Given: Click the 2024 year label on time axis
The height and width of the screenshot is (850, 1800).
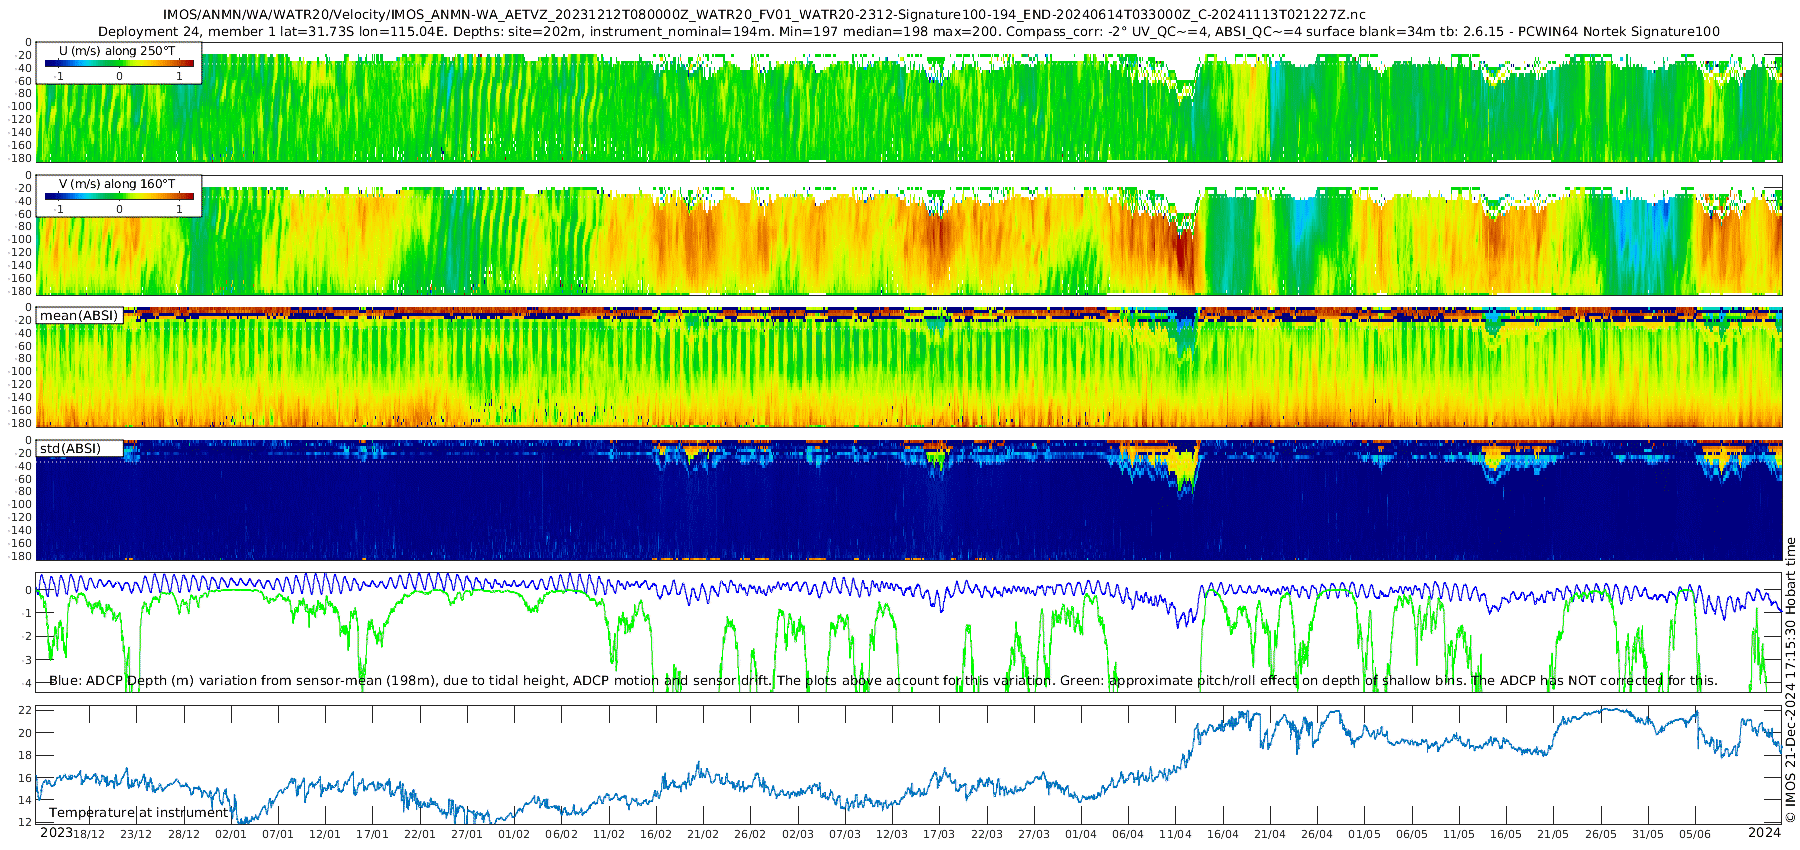Looking at the screenshot, I should click(x=1764, y=833).
